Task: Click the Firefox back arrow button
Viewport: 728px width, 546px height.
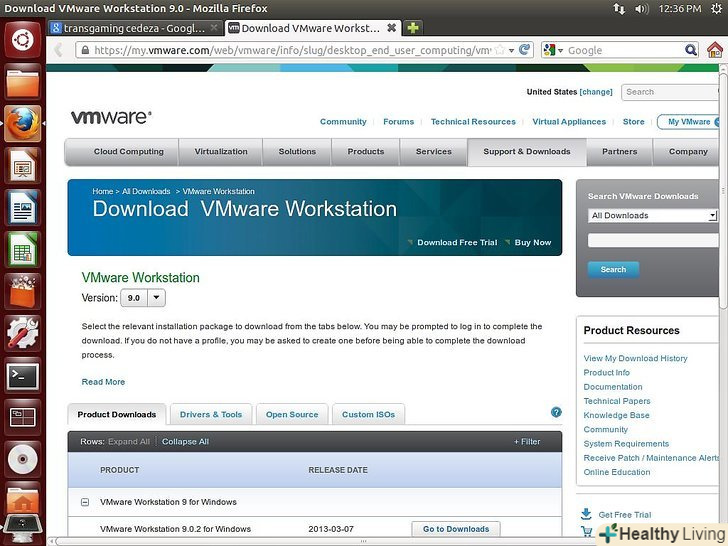Action: [x=58, y=50]
